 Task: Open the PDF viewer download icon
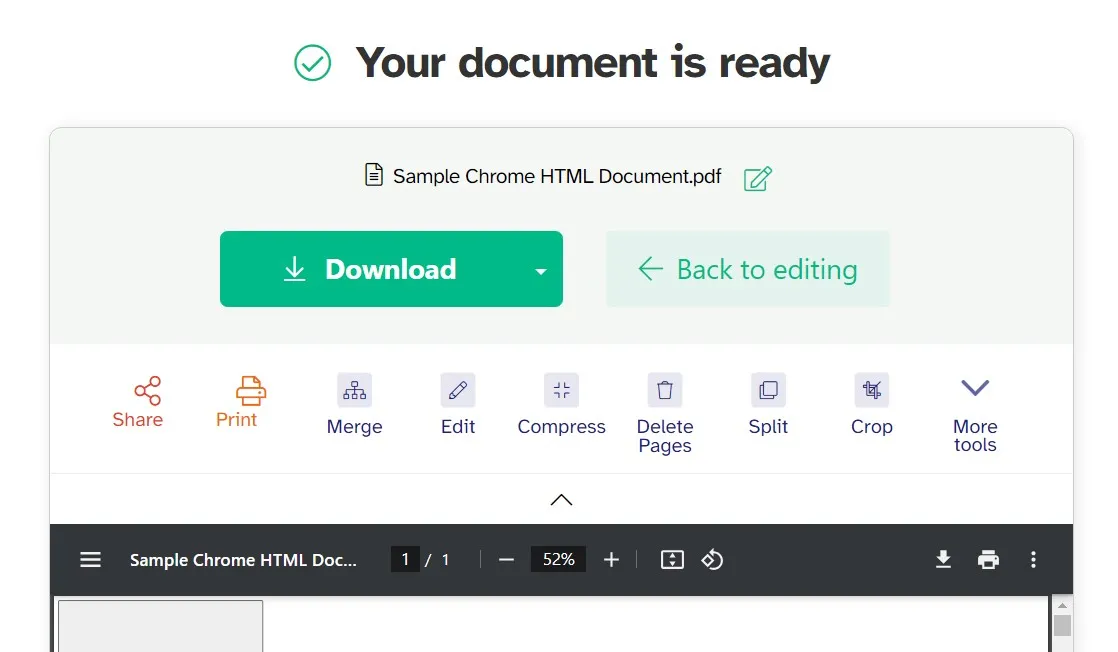(x=943, y=560)
